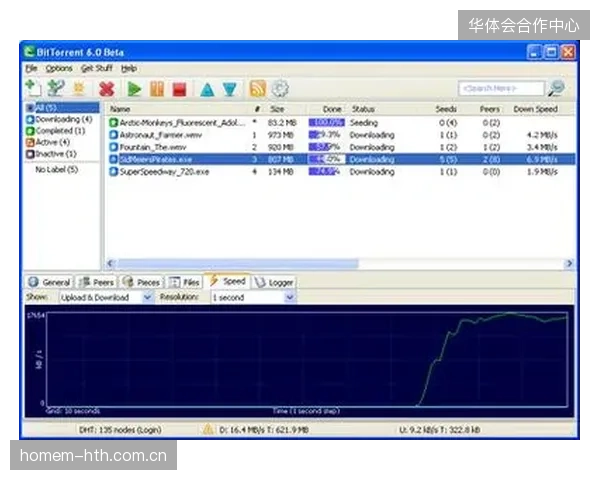Select the SidMeiersPirates.exe torrent

[341, 159]
